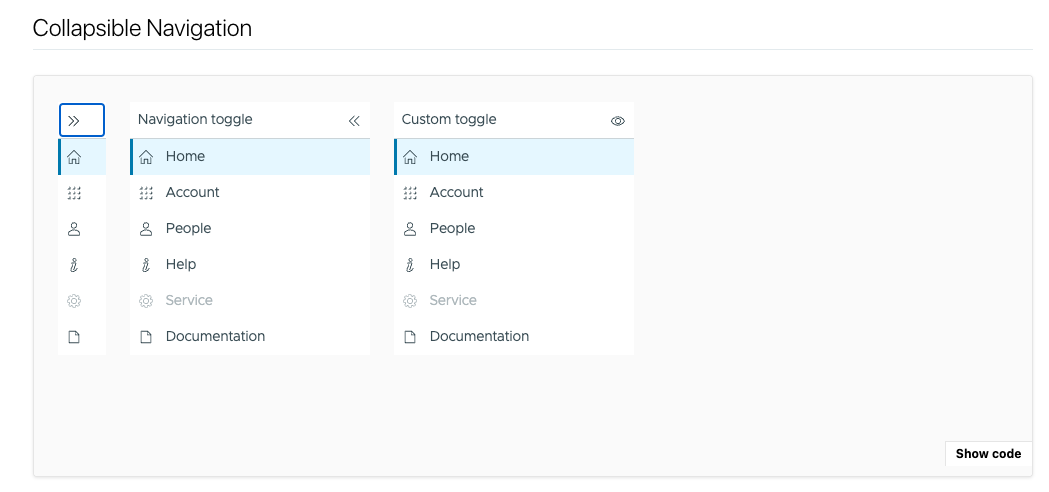Click the file icon beside Documentation in Custom toggle
Viewport: 1049px width, 492px height.
[x=409, y=337]
